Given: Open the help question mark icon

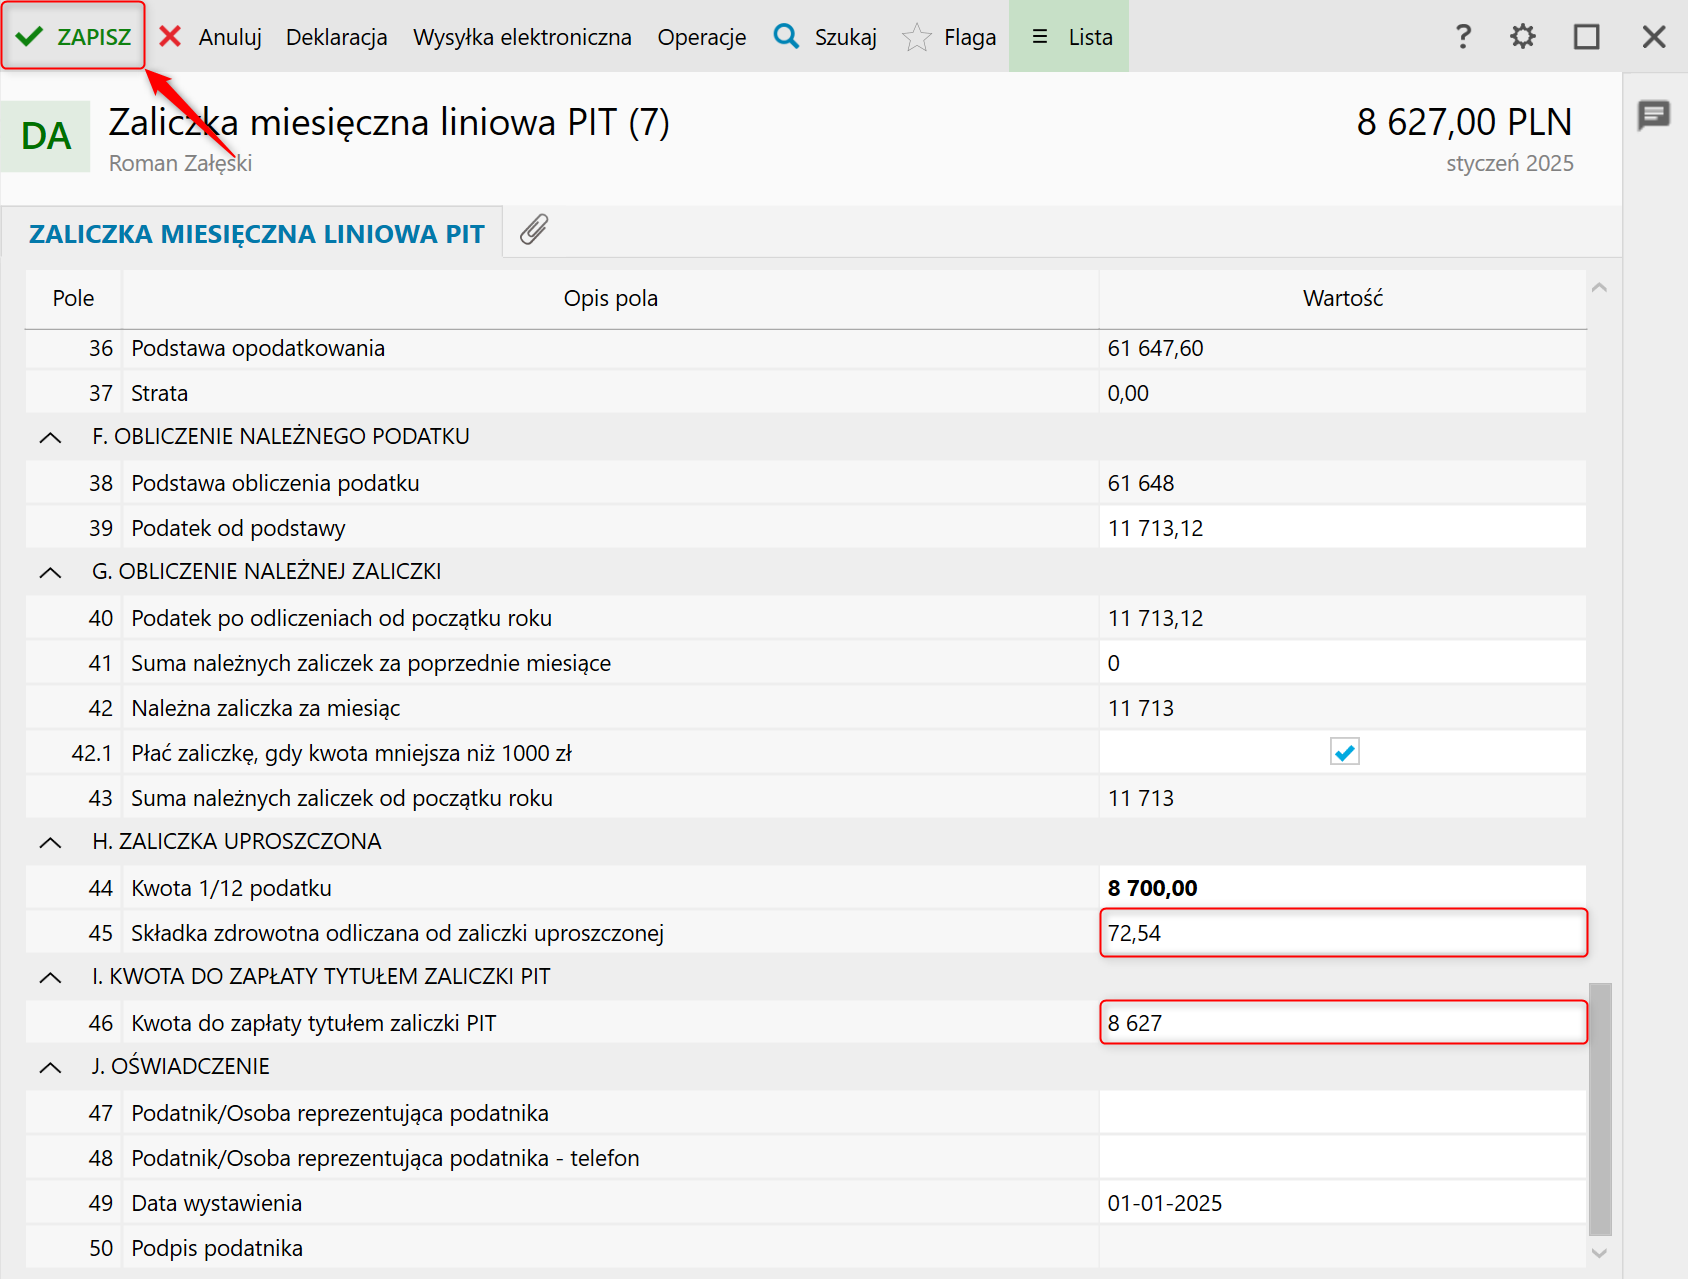Looking at the screenshot, I should pyautogui.click(x=1463, y=37).
